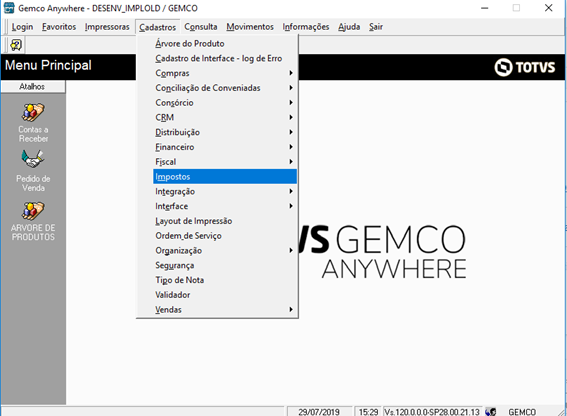Click the date 29/07/2019 in status bar
Screen dimensions: 567x416
[x=319, y=412]
